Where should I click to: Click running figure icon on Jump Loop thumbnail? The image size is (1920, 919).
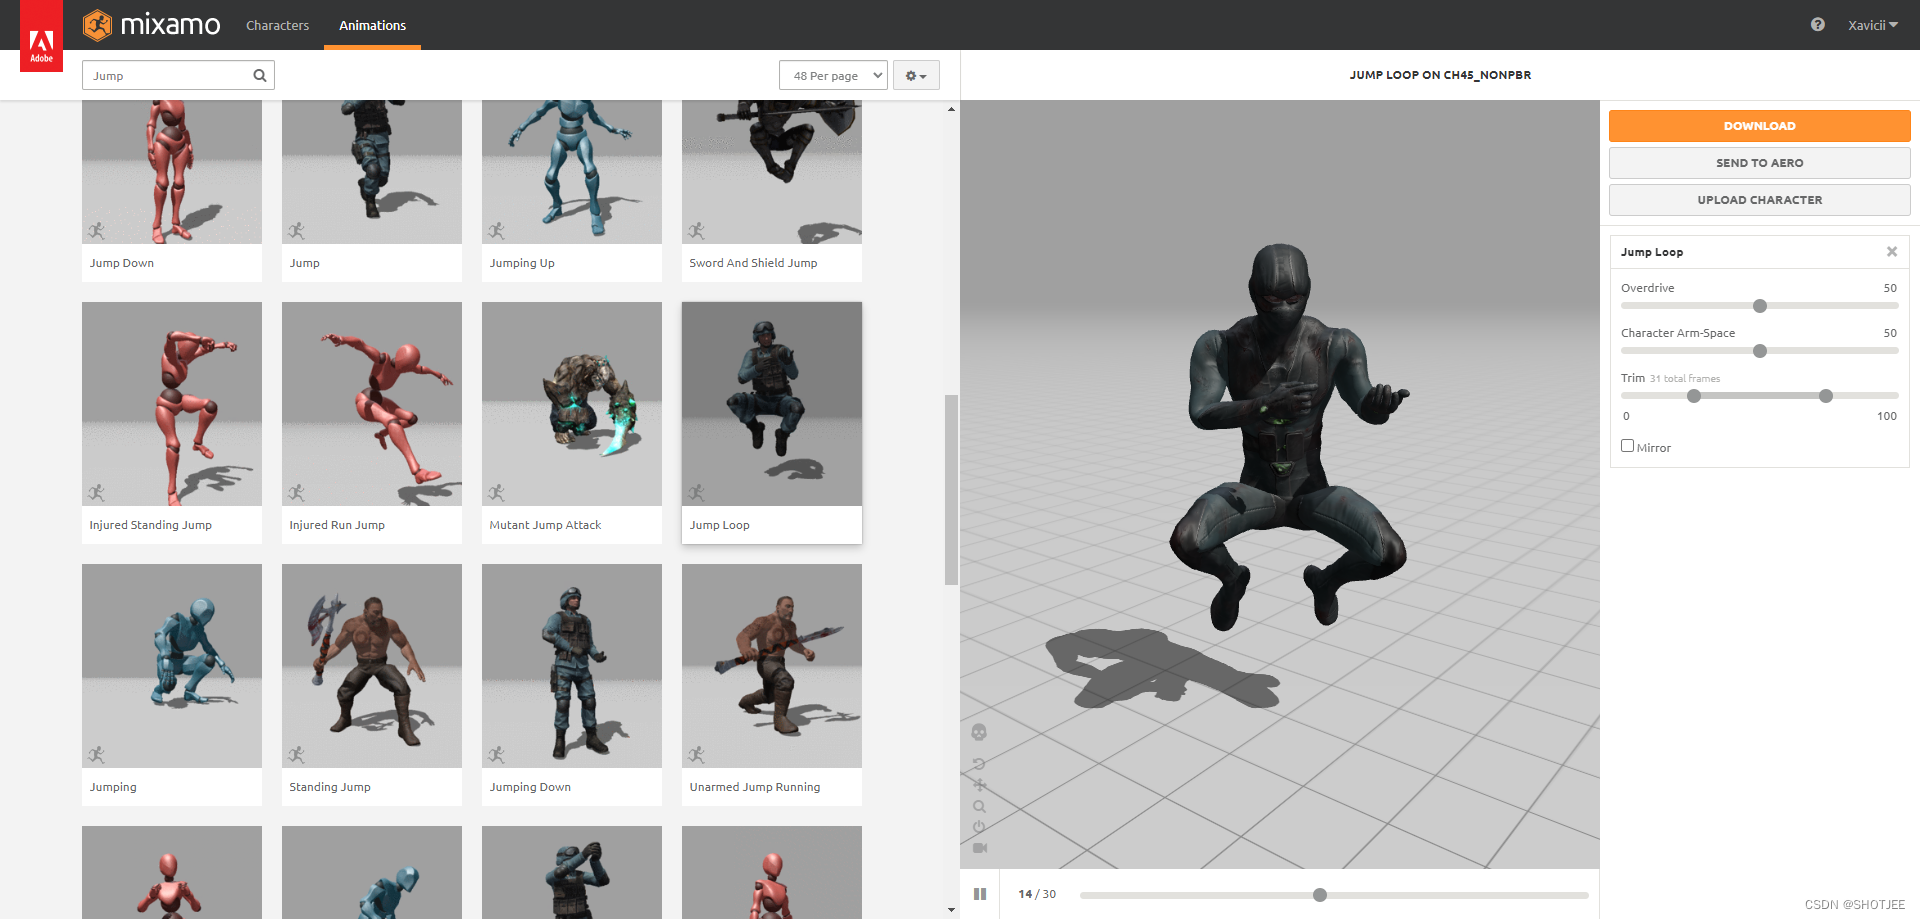[696, 493]
